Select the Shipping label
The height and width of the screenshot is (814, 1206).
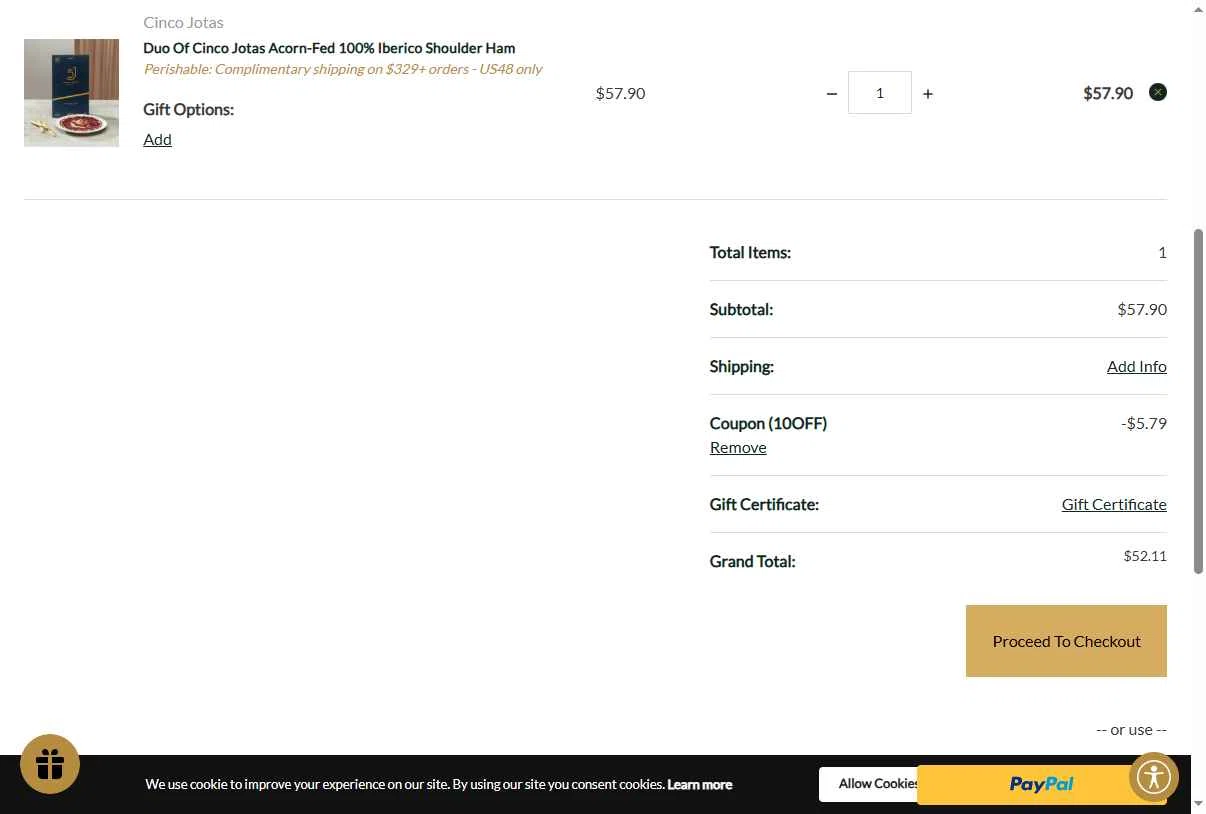coord(741,366)
